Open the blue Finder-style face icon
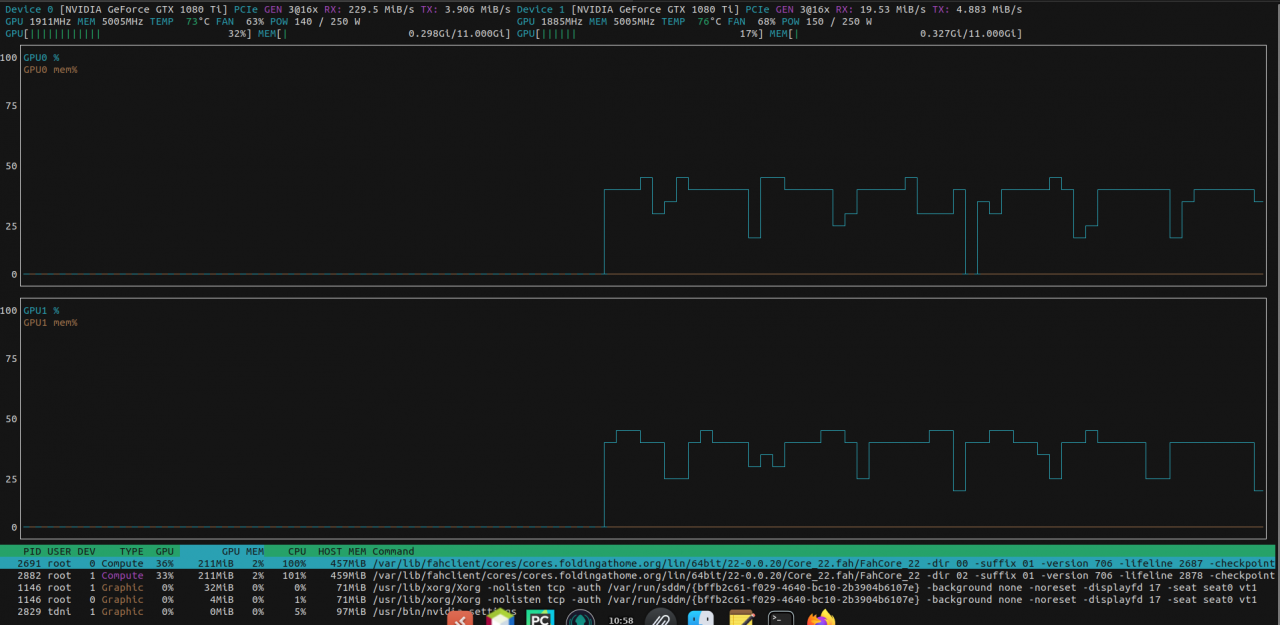The image size is (1280, 625). point(701,619)
